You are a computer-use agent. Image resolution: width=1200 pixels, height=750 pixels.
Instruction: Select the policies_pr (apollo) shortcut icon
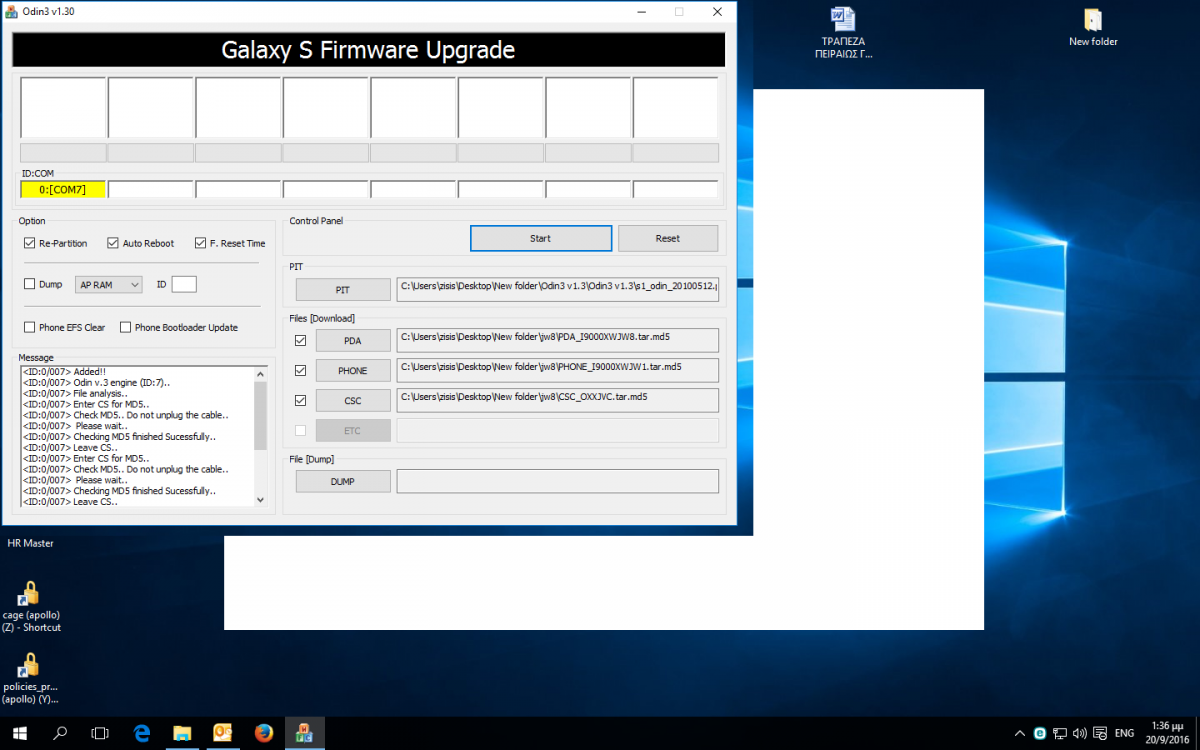[30, 678]
